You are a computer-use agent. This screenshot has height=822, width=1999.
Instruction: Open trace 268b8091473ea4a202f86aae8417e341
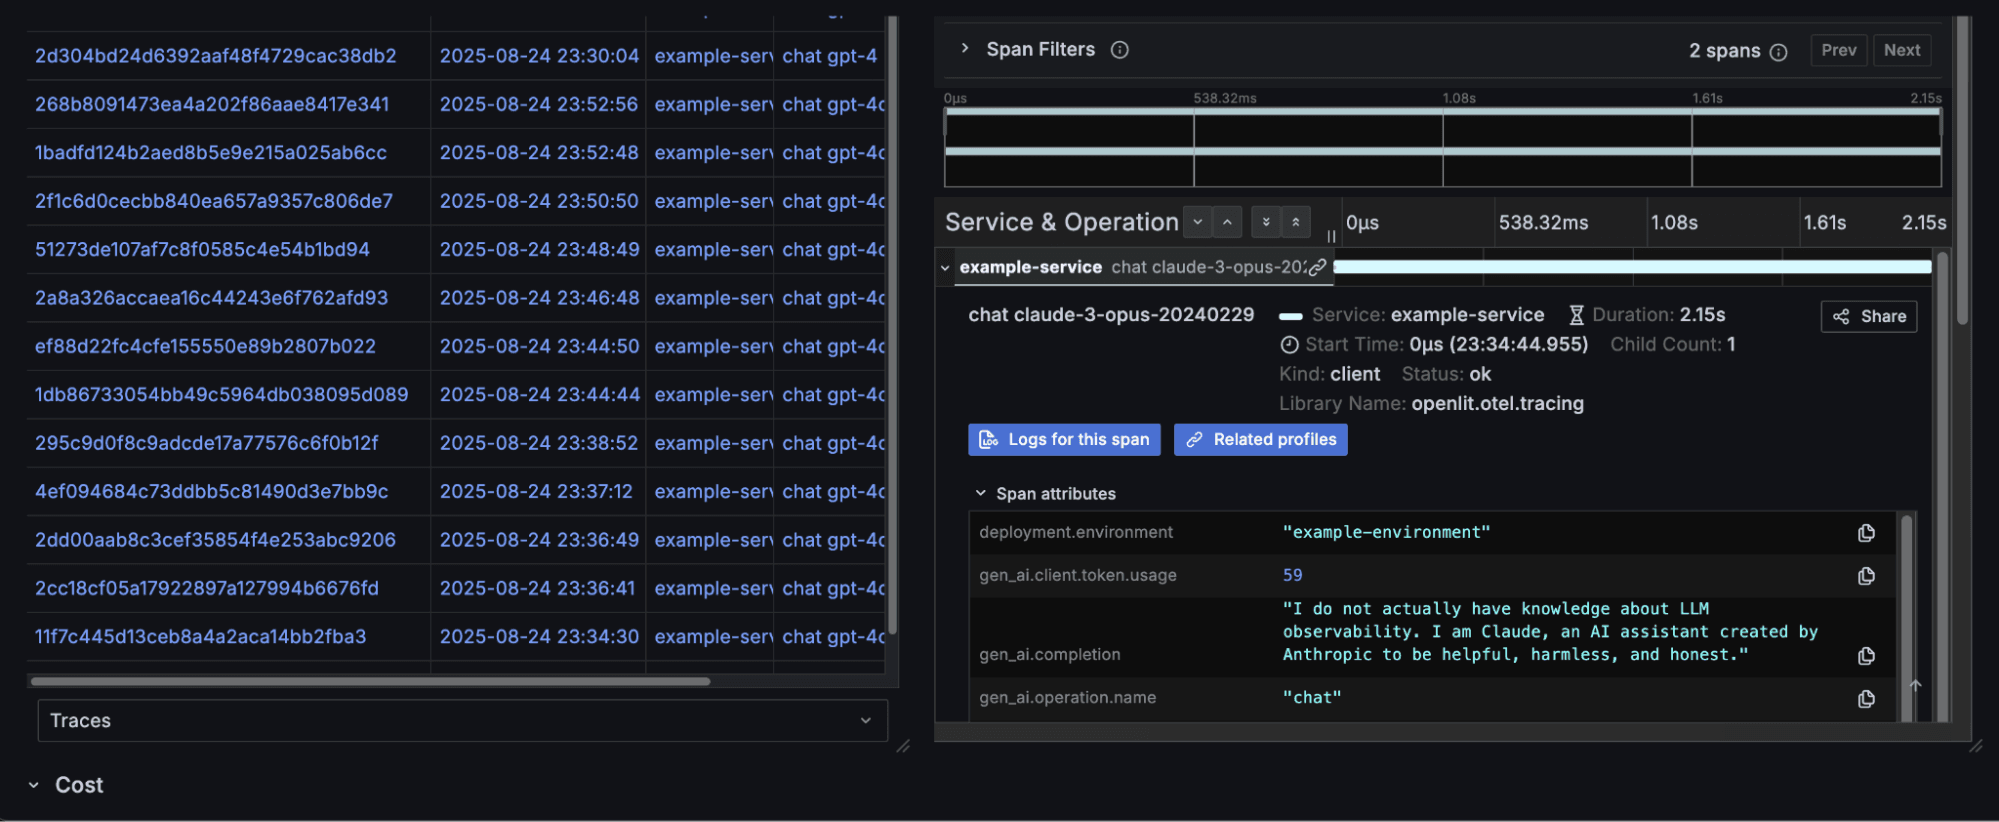pos(212,104)
